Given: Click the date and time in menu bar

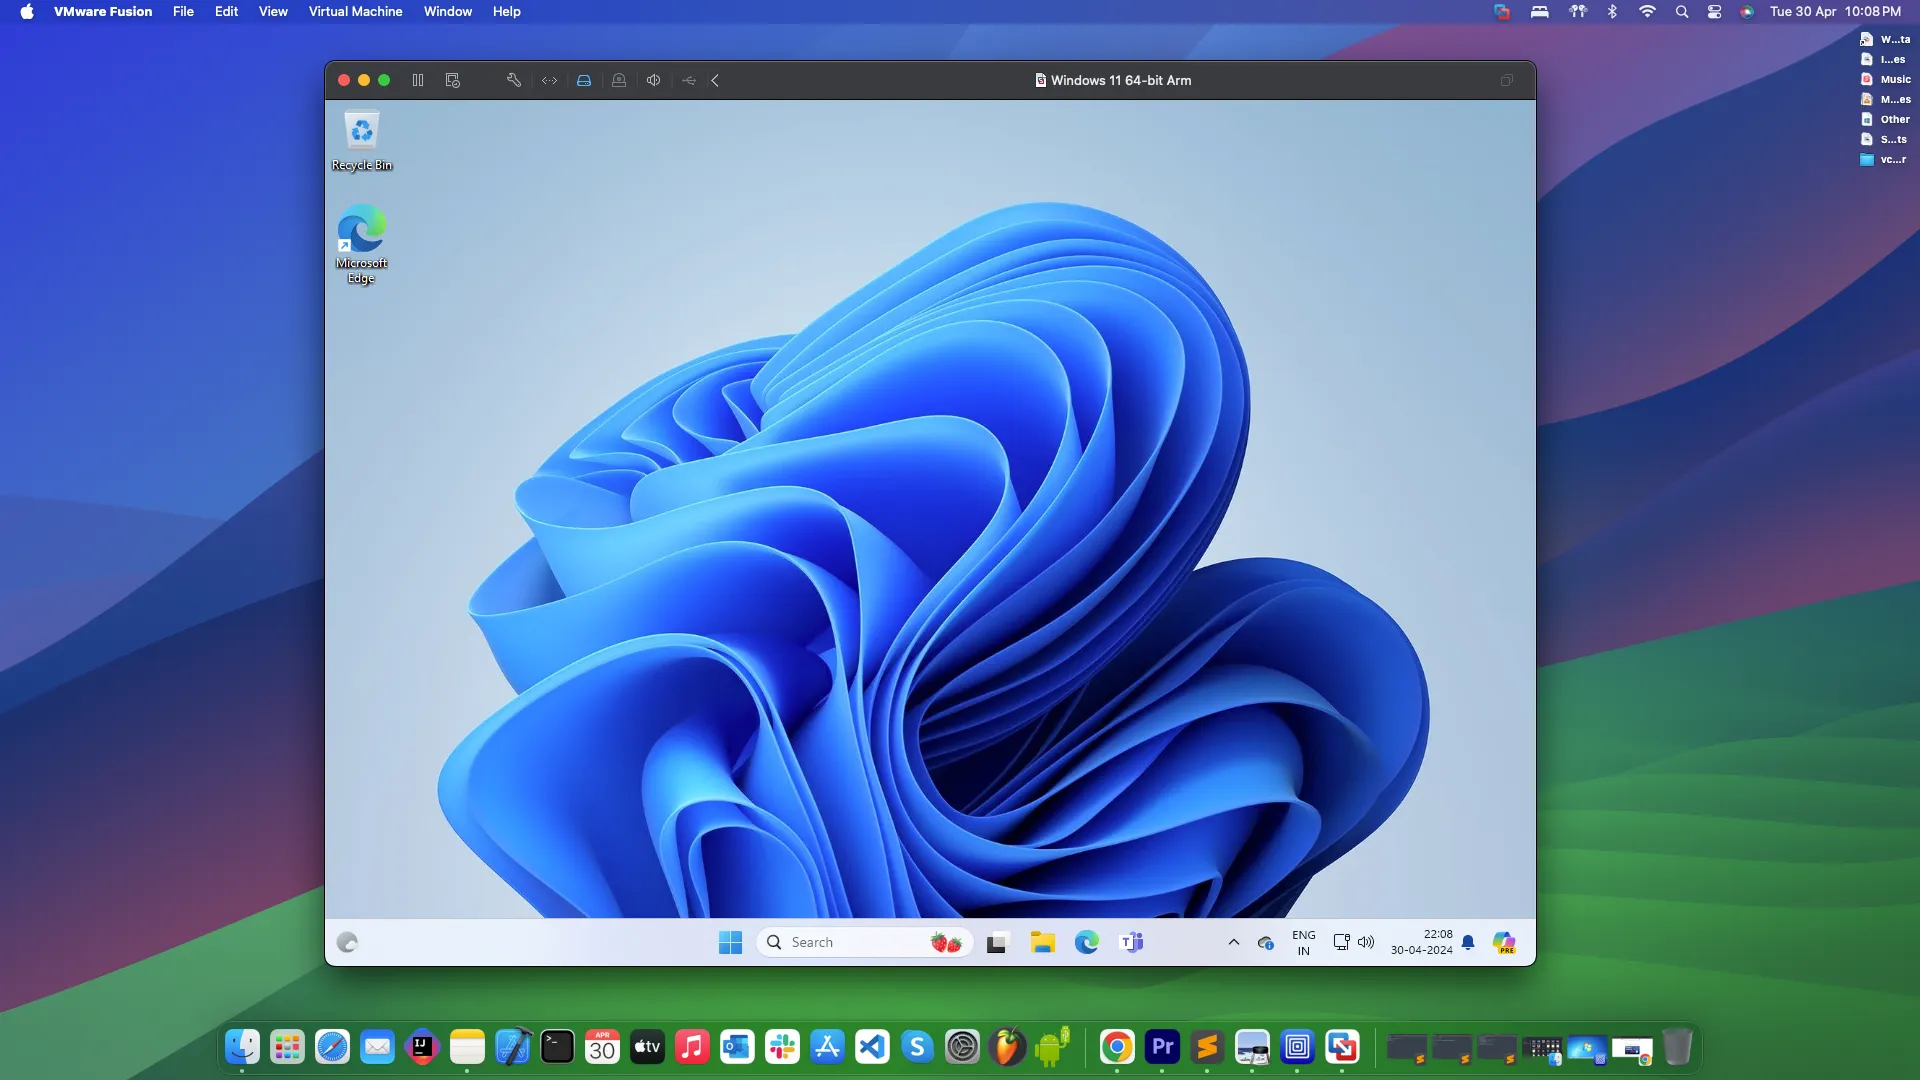Looking at the screenshot, I should [x=1835, y=12].
